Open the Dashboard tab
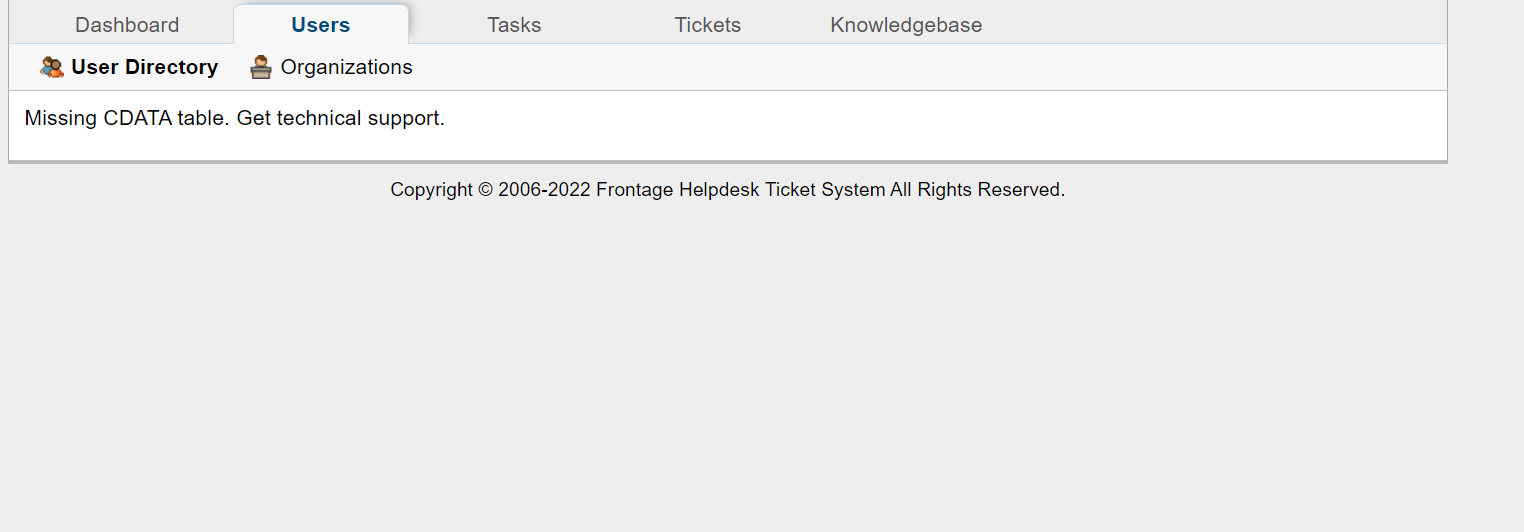1524x532 pixels. pos(127,25)
